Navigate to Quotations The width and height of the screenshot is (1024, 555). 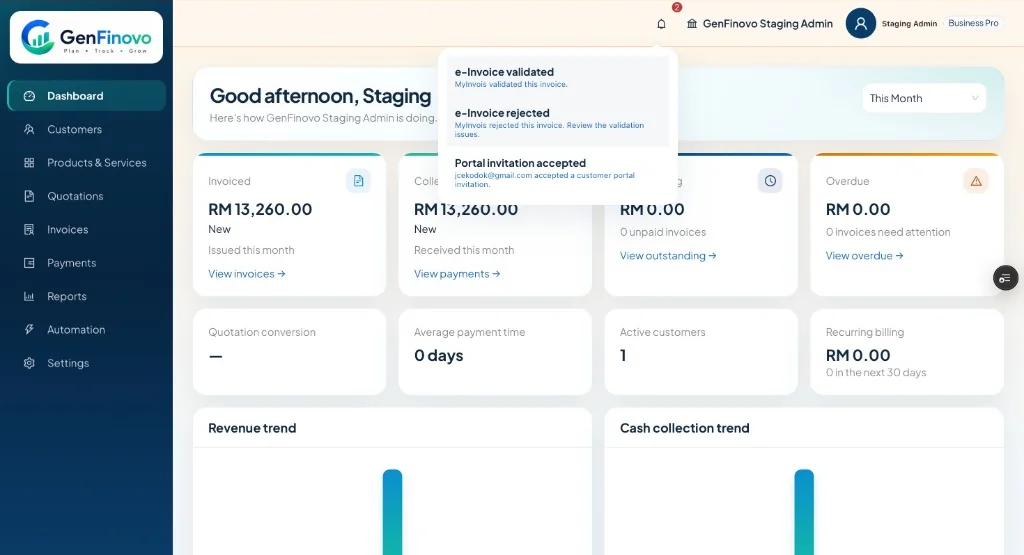coord(86,196)
